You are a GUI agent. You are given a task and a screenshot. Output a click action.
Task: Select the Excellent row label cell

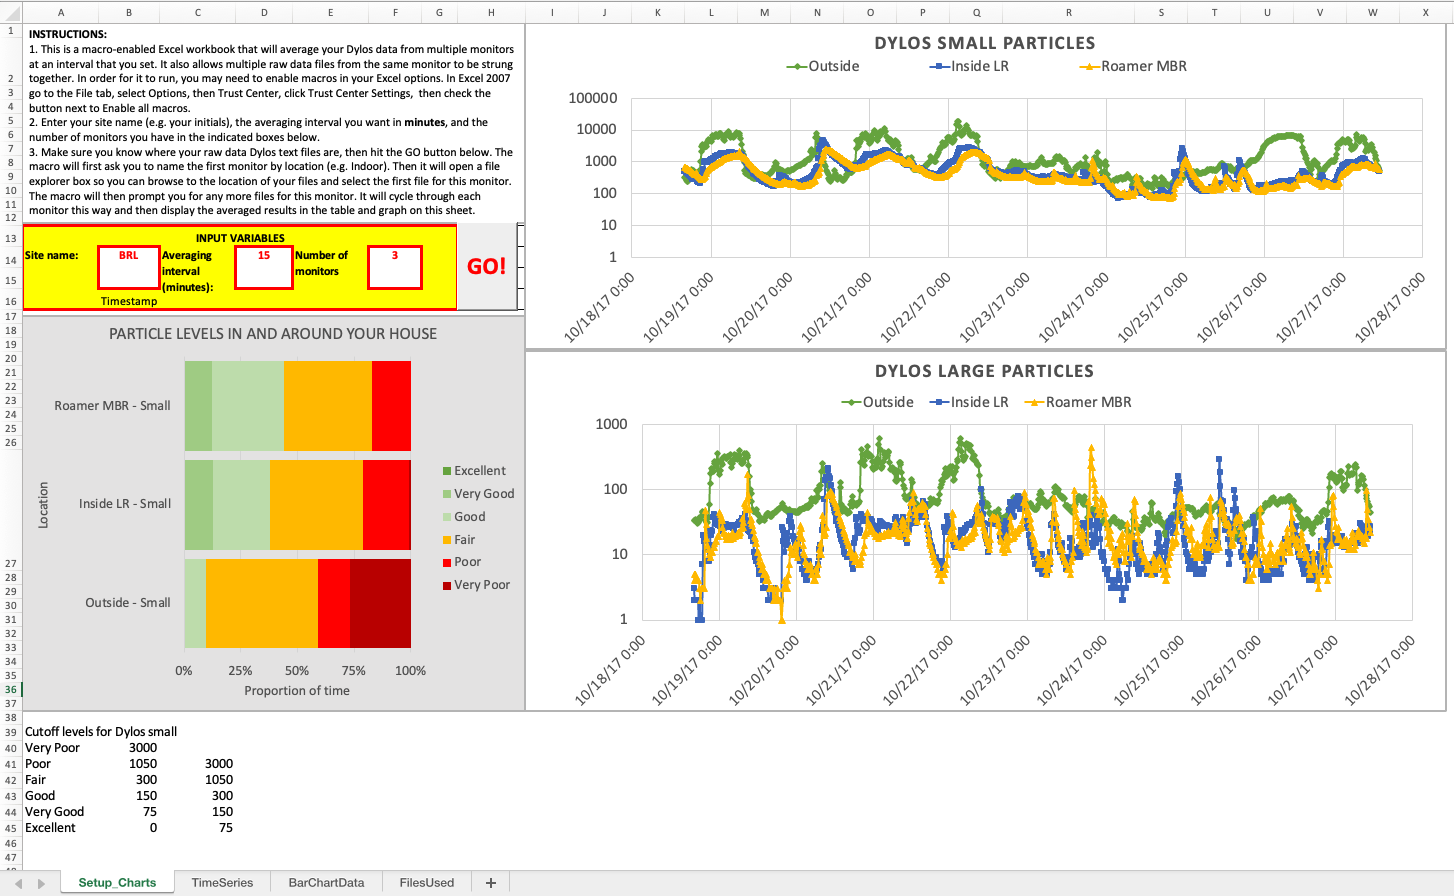tap(50, 828)
